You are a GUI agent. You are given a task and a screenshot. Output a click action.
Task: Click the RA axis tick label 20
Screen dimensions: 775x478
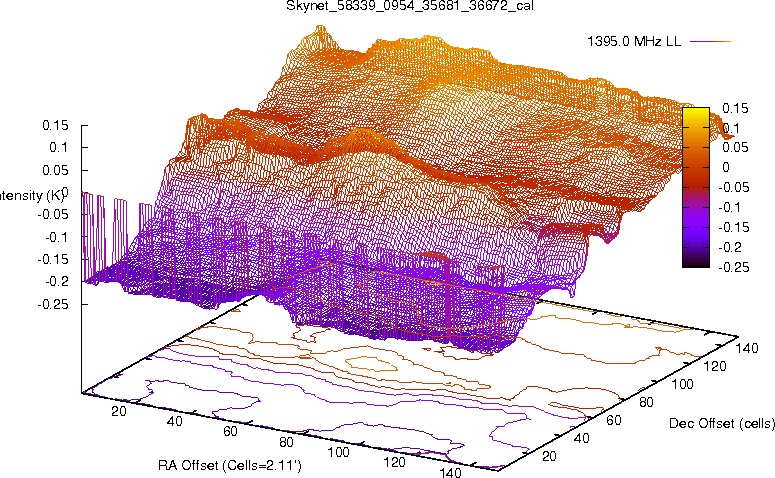click(119, 411)
